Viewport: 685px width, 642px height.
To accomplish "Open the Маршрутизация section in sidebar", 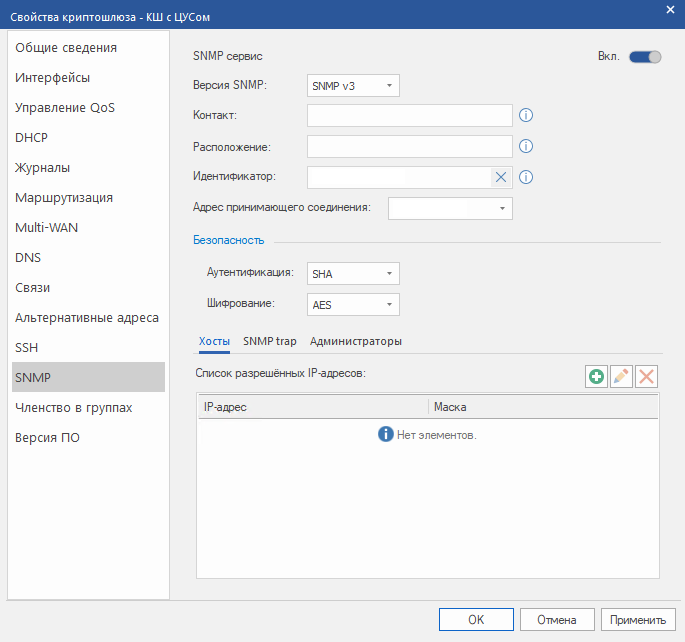I will coord(64,197).
